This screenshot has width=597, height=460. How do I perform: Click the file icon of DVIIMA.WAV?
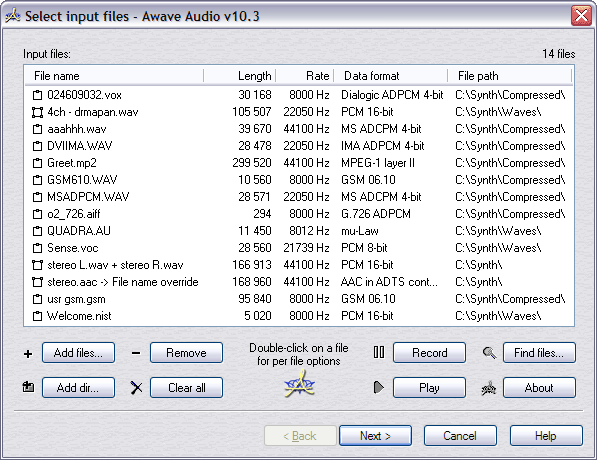pos(37,146)
